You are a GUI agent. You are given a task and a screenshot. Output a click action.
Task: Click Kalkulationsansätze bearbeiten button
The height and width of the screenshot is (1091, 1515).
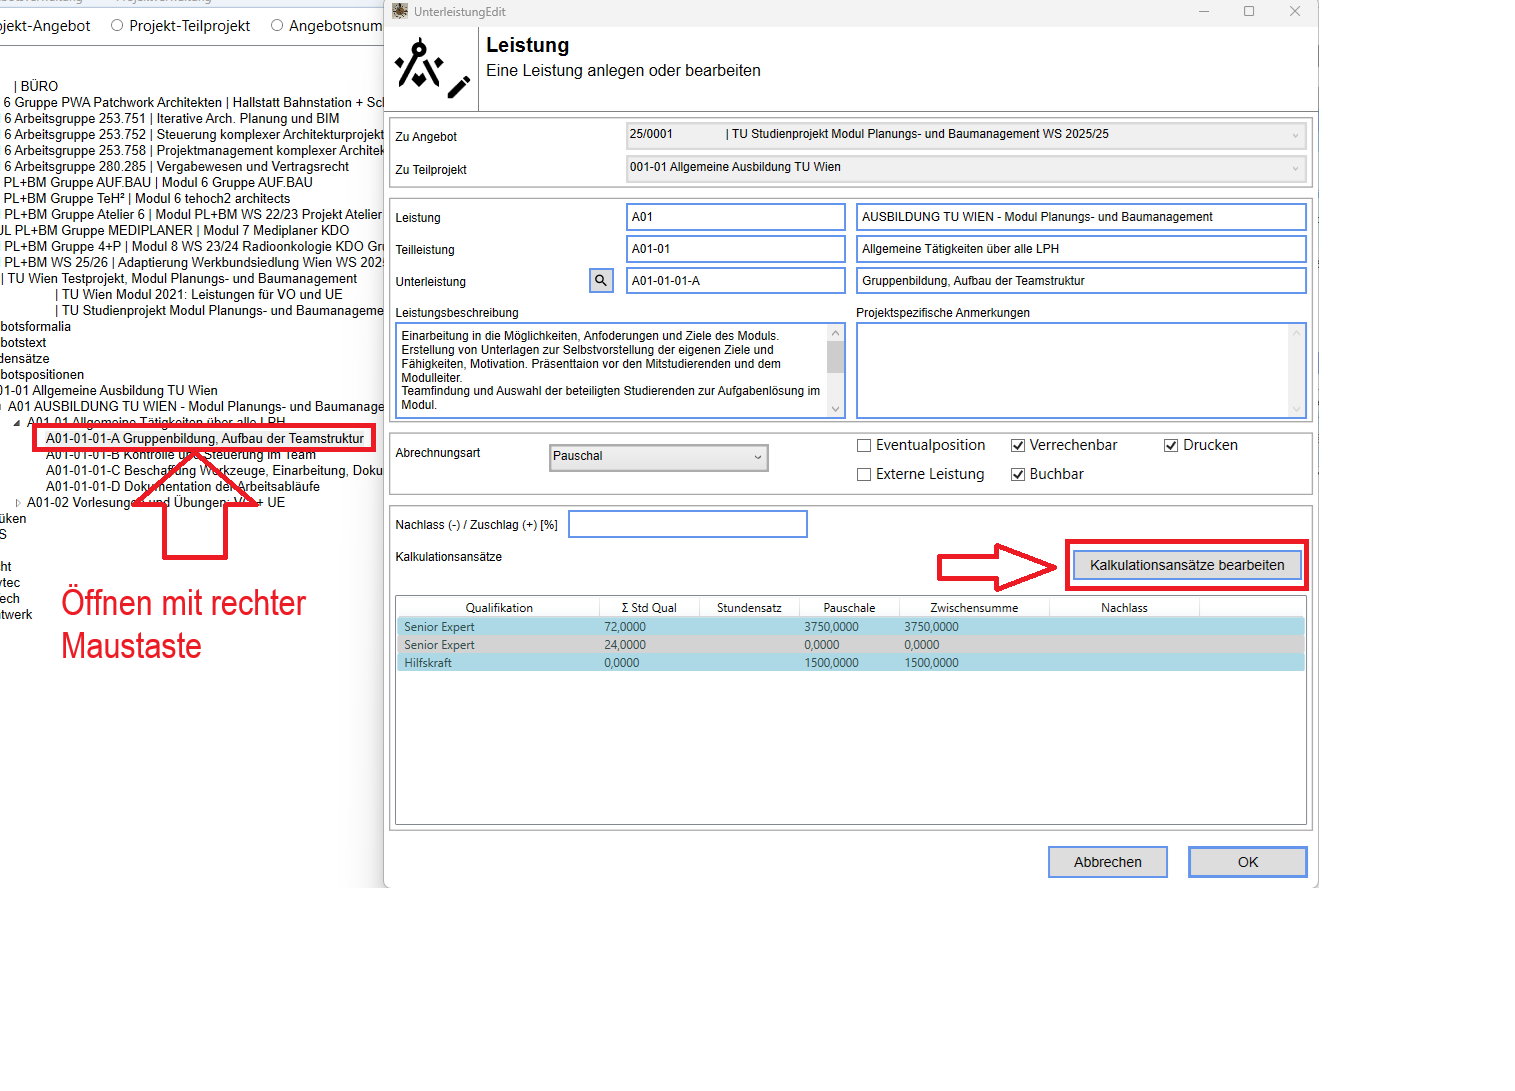(1186, 565)
